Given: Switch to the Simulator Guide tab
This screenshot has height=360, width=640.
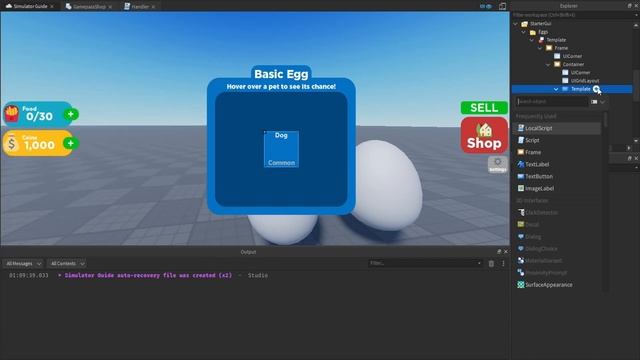Looking at the screenshot, I should (x=30, y=6).
